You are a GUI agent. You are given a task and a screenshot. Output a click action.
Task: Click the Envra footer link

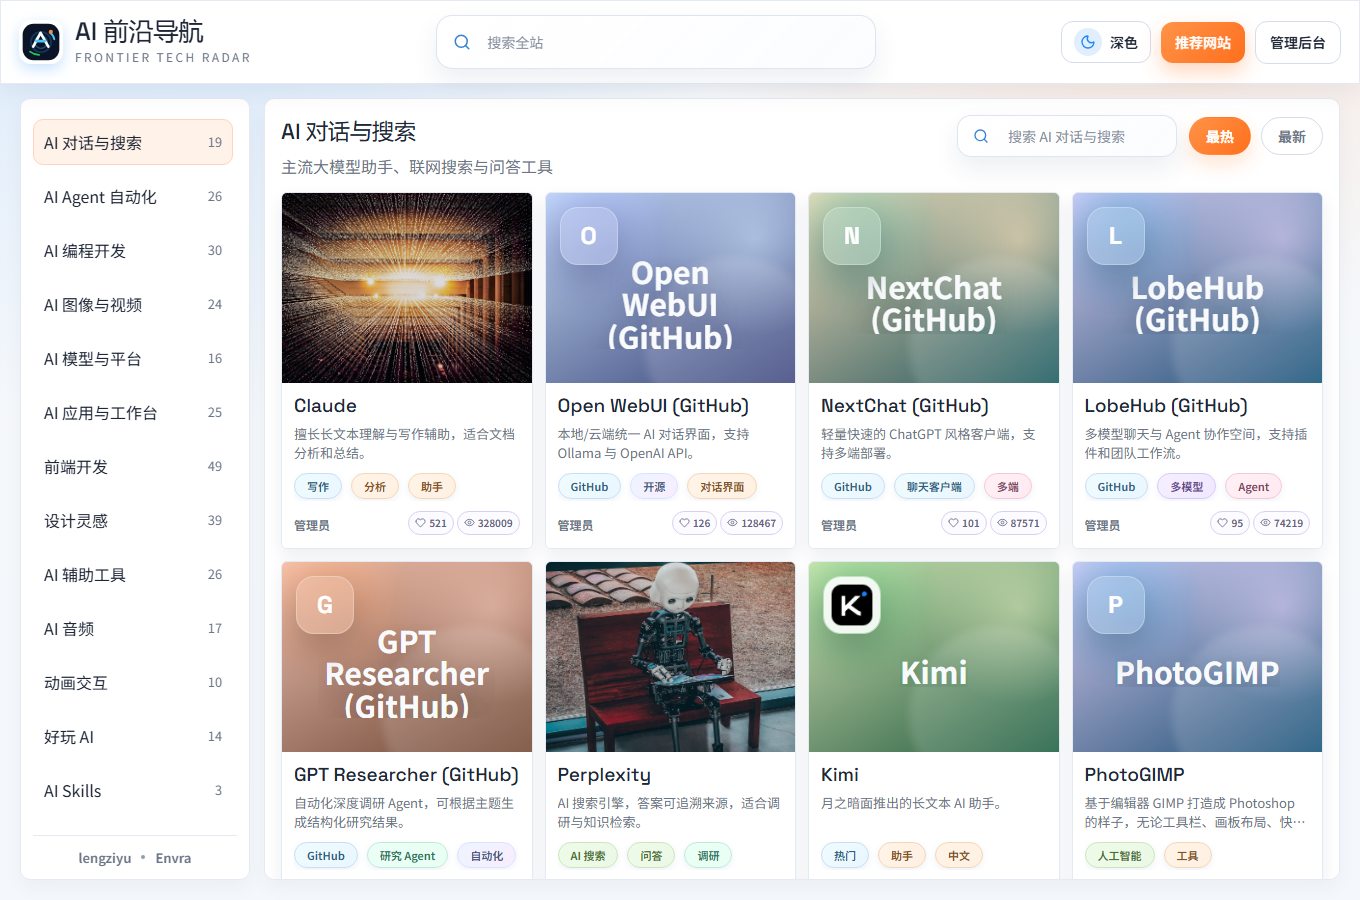[x=173, y=858]
